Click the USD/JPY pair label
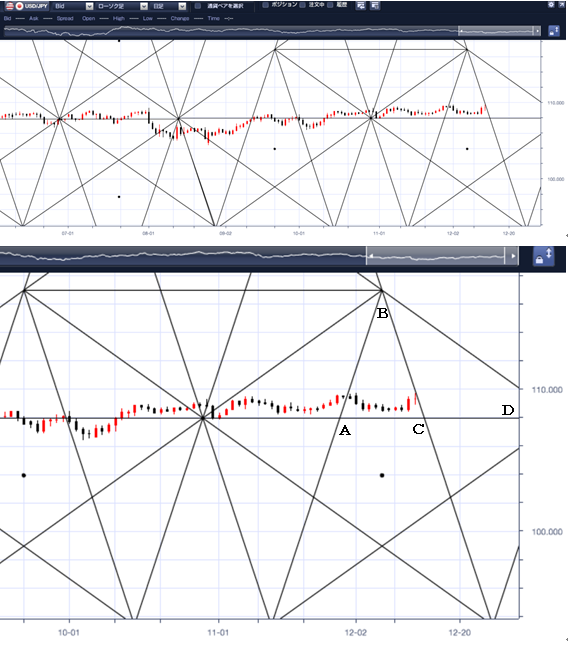 (36, 6)
